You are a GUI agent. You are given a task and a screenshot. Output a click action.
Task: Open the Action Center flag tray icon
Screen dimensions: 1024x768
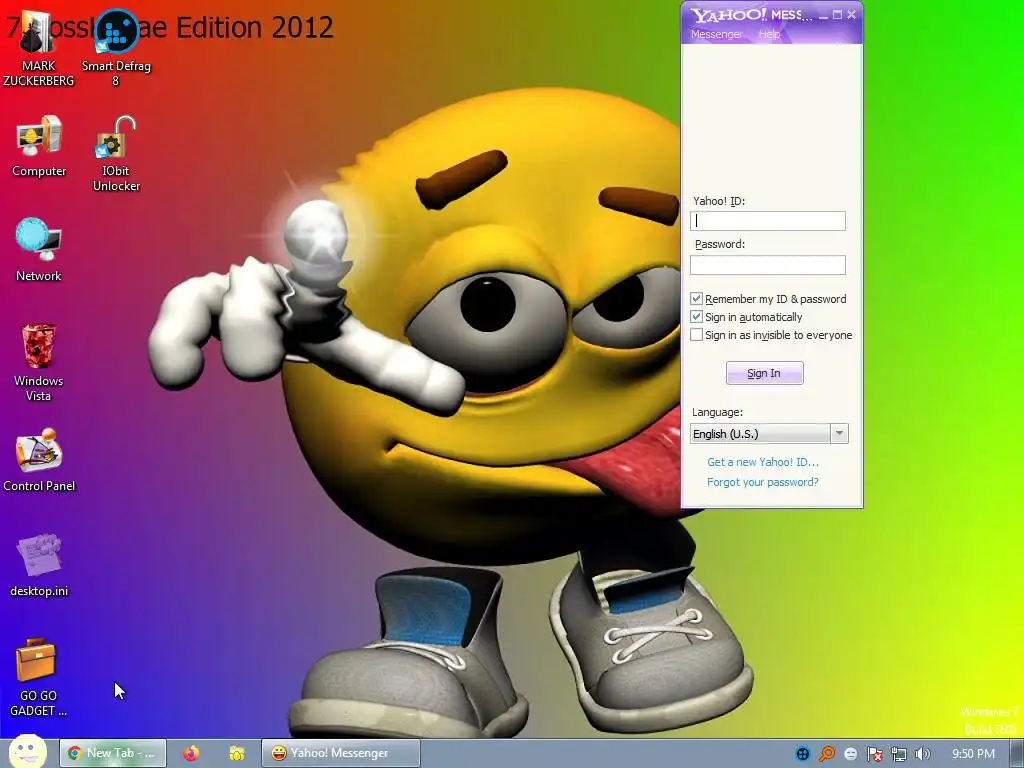(874, 754)
